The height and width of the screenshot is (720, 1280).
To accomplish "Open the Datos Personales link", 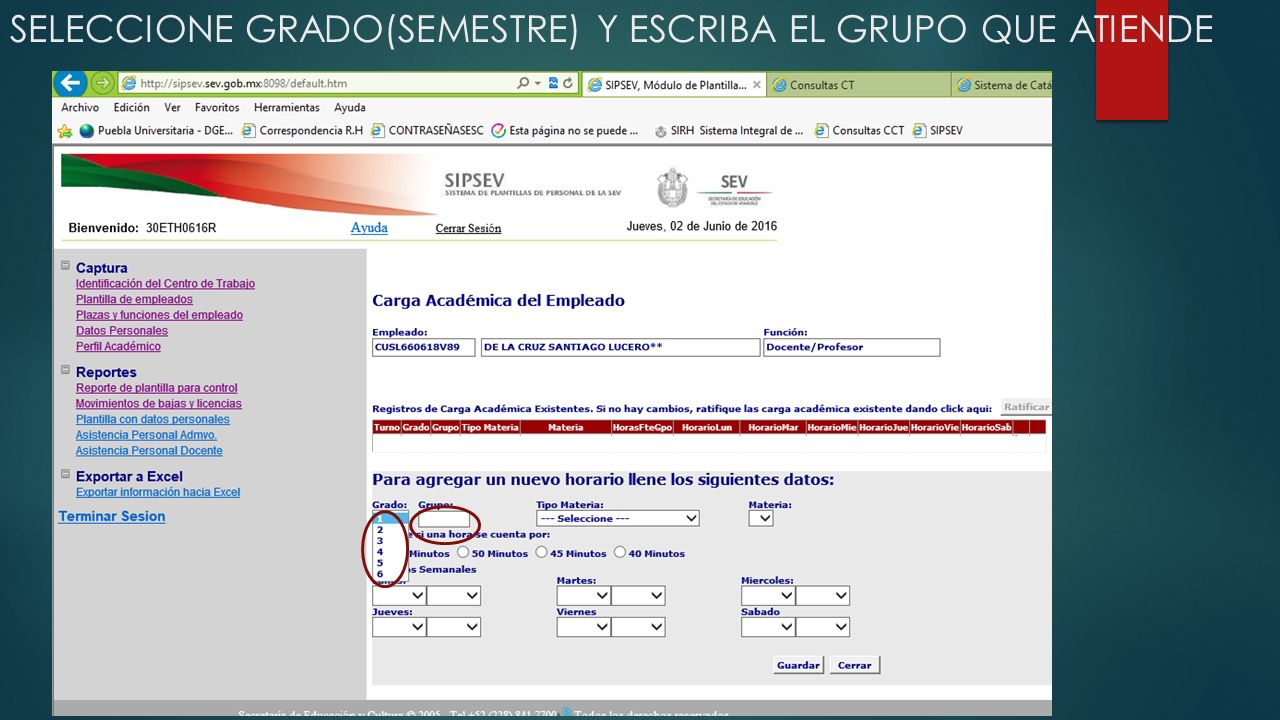I will pos(122,331).
